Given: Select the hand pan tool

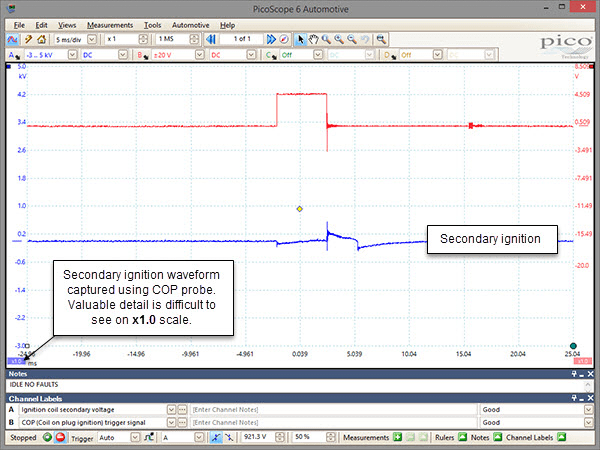Looking at the screenshot, I should (313, 39).
